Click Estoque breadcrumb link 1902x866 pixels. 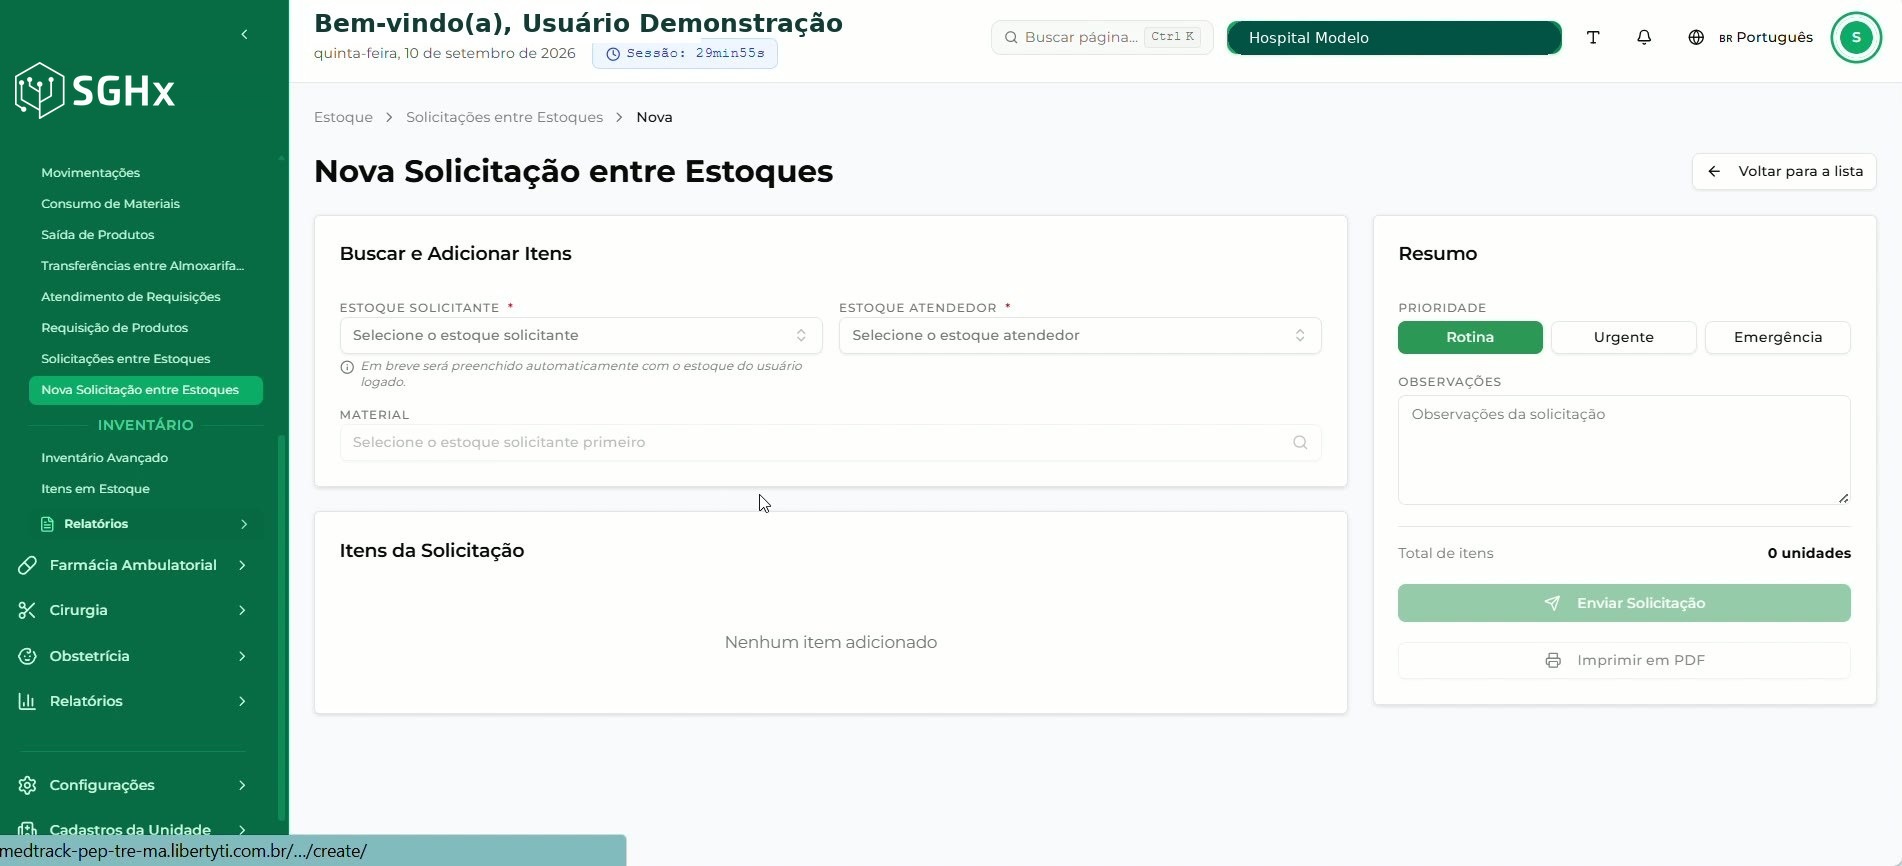343,117
